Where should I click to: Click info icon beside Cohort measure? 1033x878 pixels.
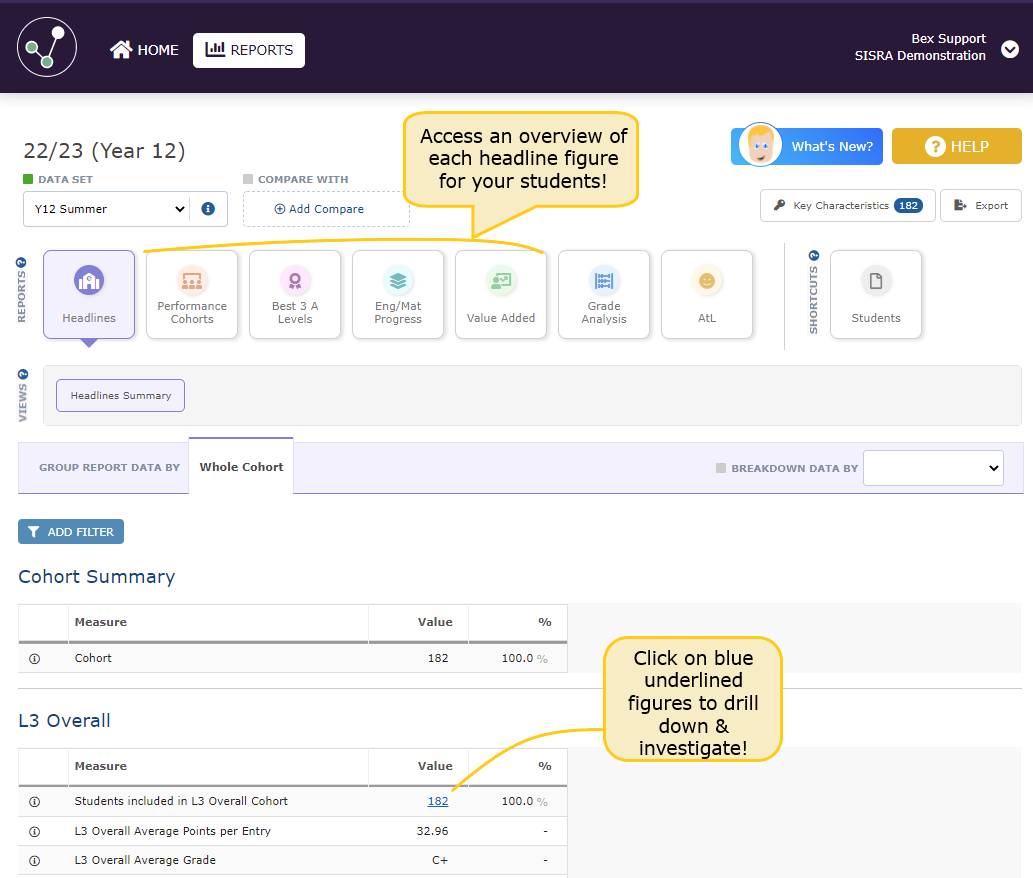pos(34,659)
